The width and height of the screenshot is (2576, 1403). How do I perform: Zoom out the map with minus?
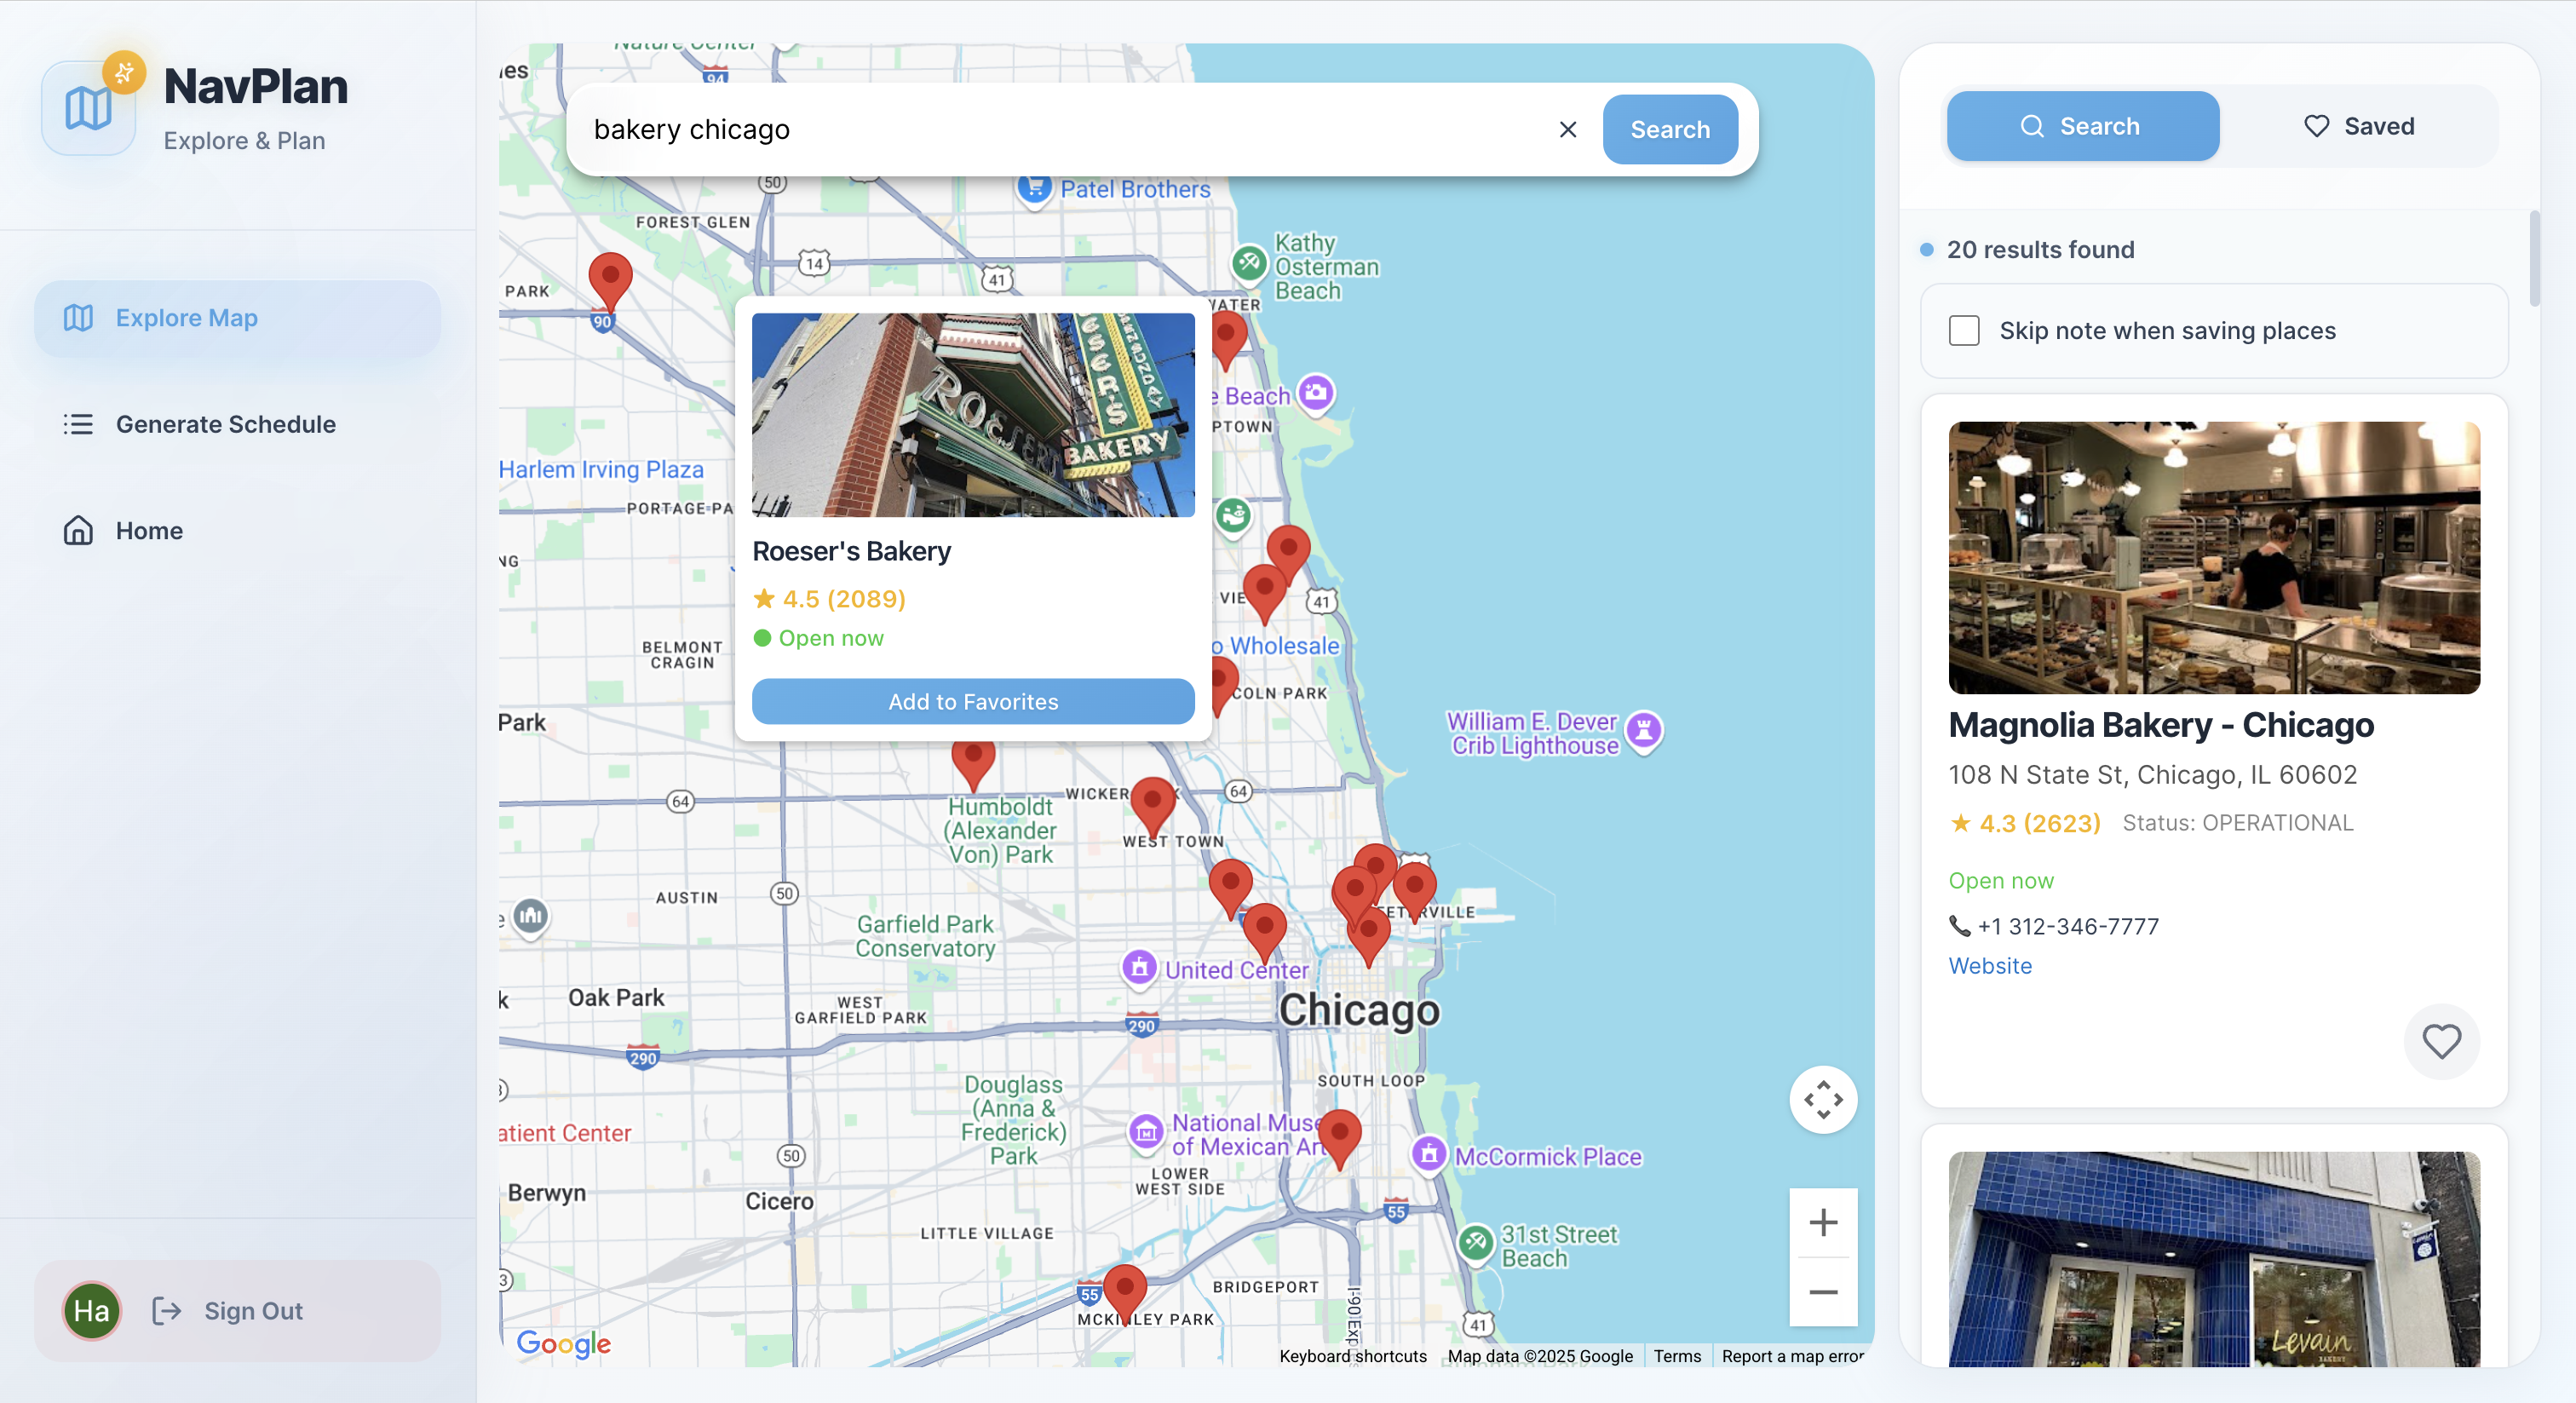(1822, 1292)
